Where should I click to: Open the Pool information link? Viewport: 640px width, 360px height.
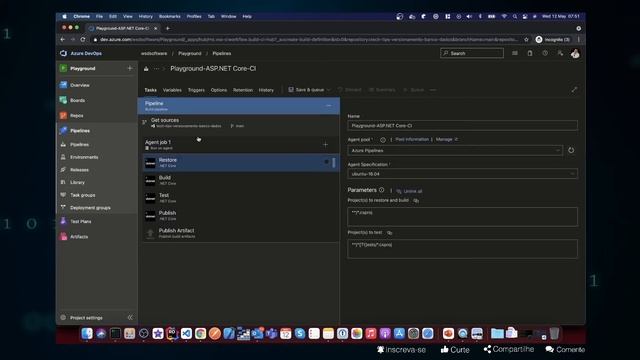point(412,140)
